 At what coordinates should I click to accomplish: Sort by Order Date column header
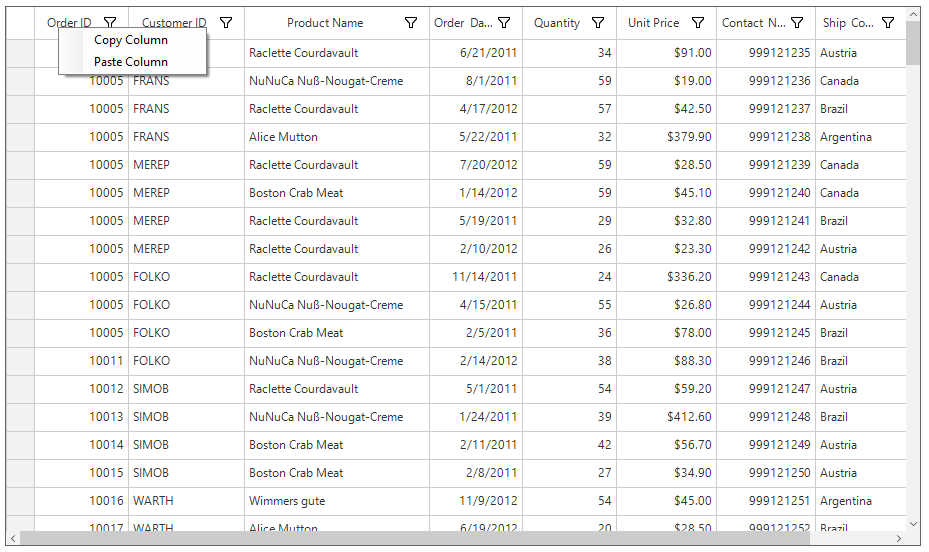coord(463,23)
